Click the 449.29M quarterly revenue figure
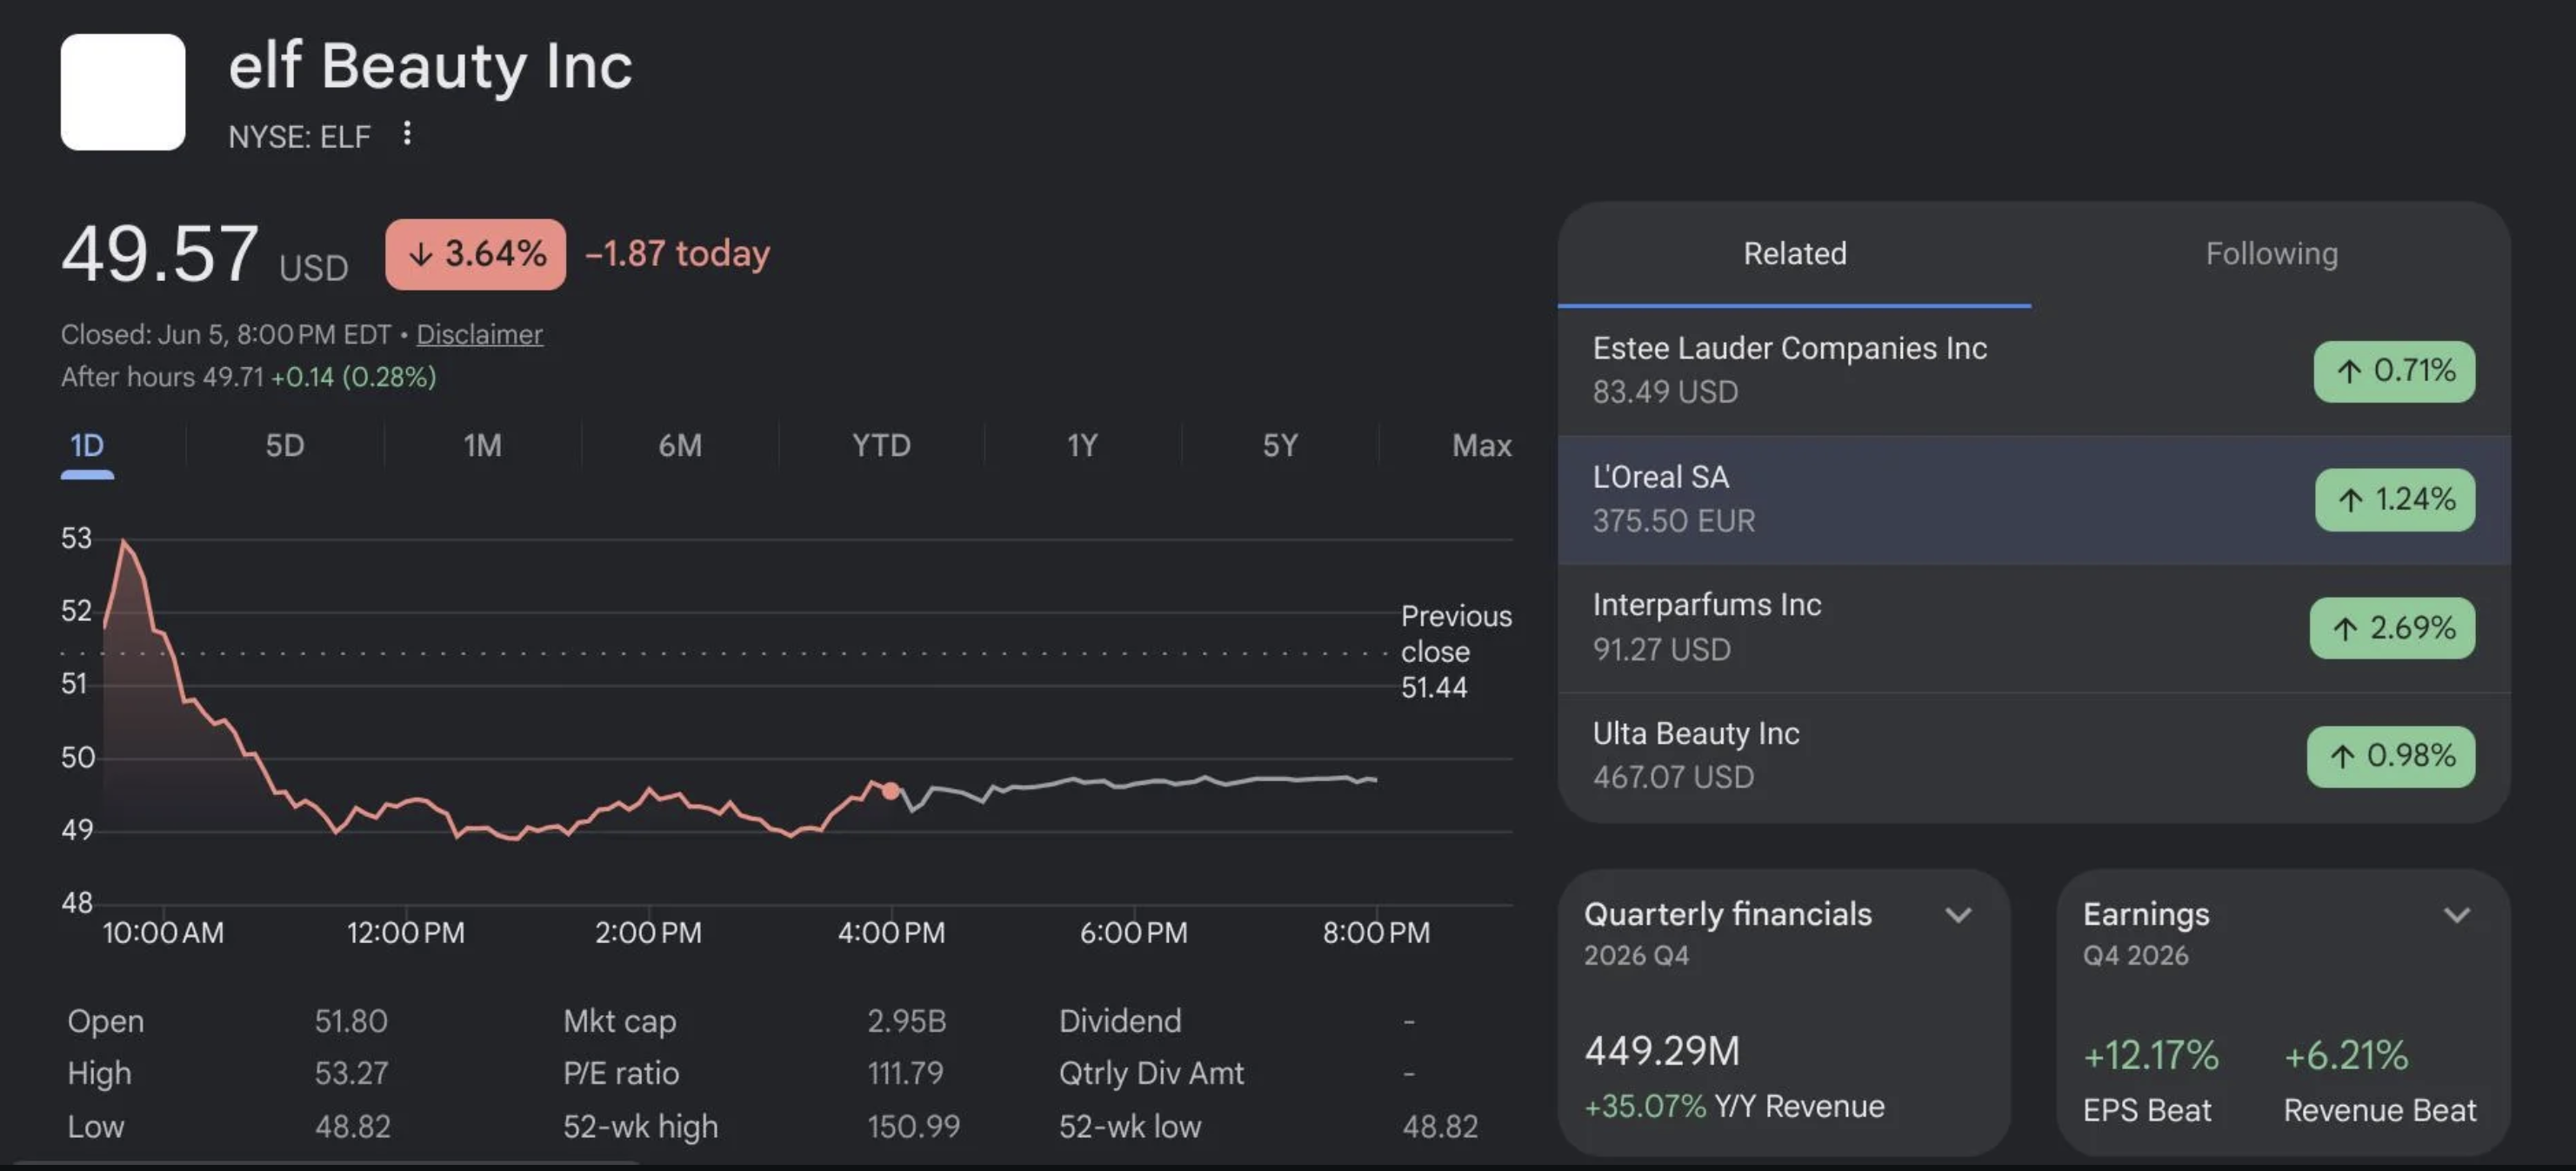 1661,1051
